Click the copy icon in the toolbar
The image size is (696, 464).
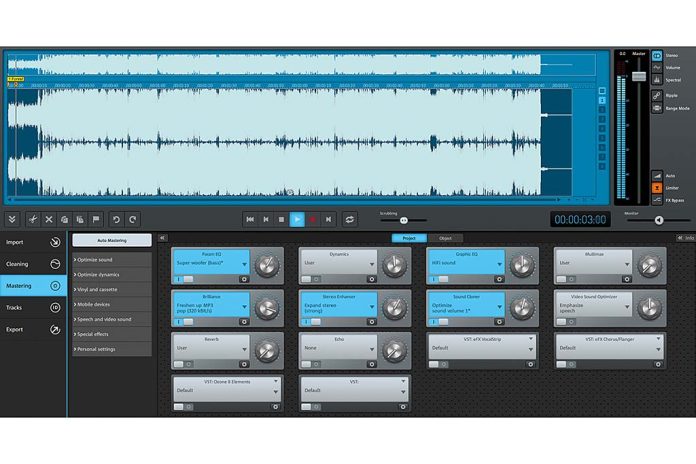click(64, 219)
